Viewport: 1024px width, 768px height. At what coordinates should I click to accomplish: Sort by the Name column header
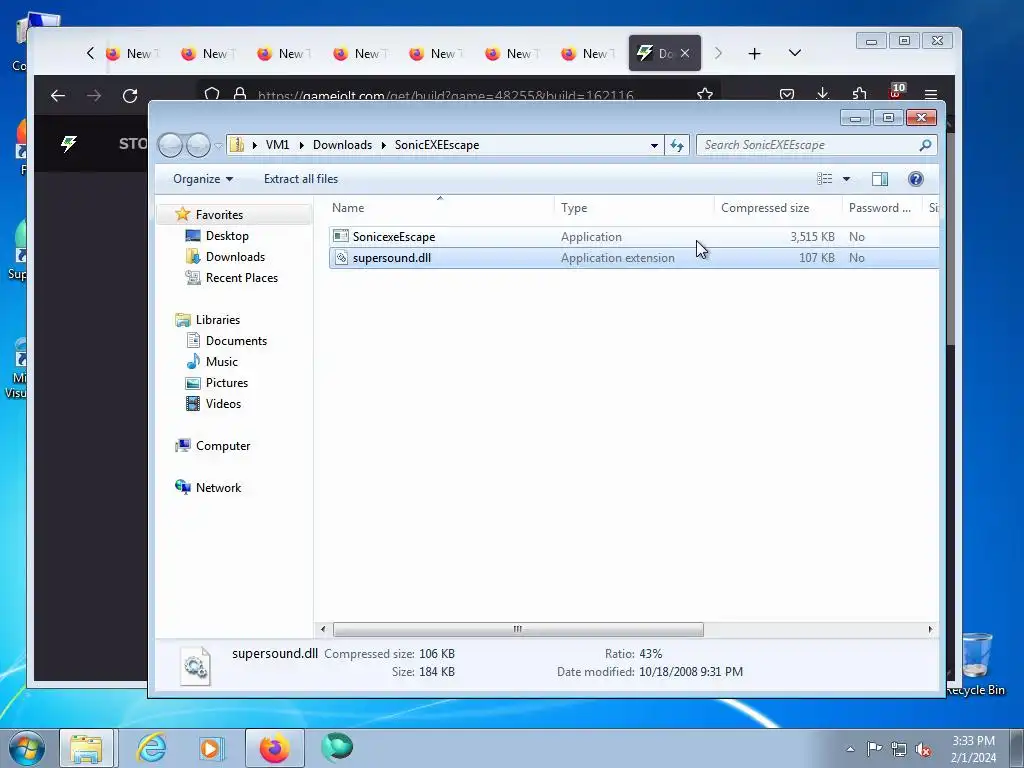348,208
